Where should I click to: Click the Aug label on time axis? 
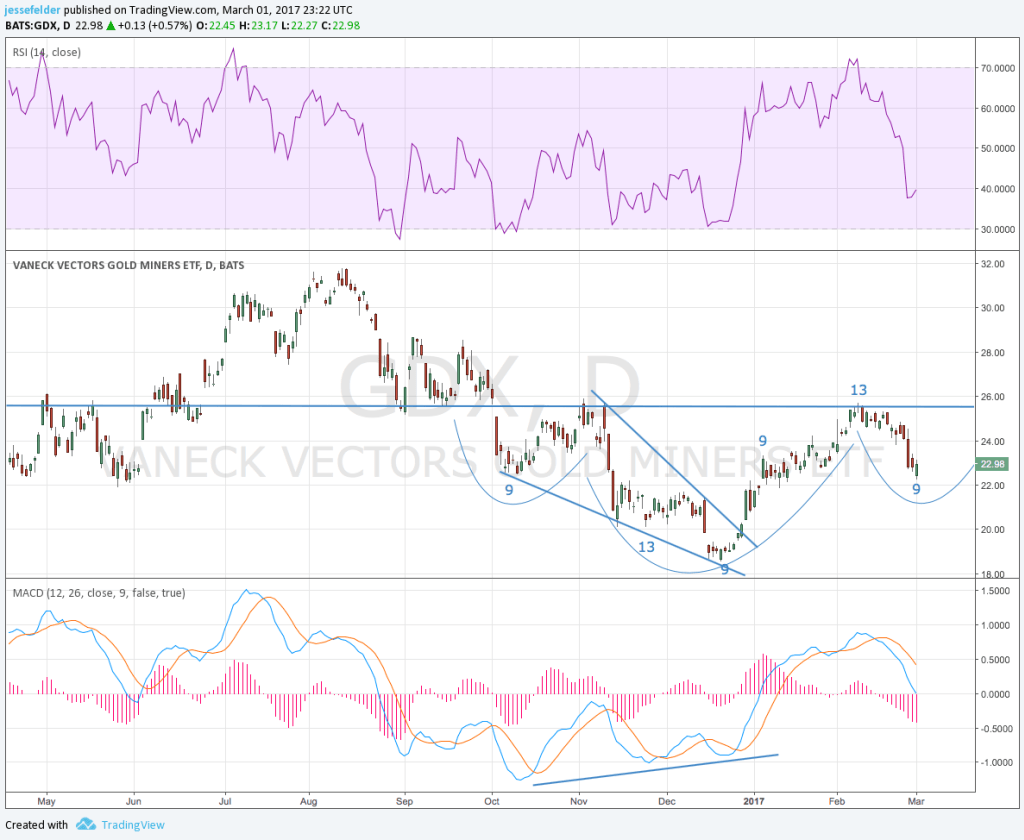pos(308,801)
